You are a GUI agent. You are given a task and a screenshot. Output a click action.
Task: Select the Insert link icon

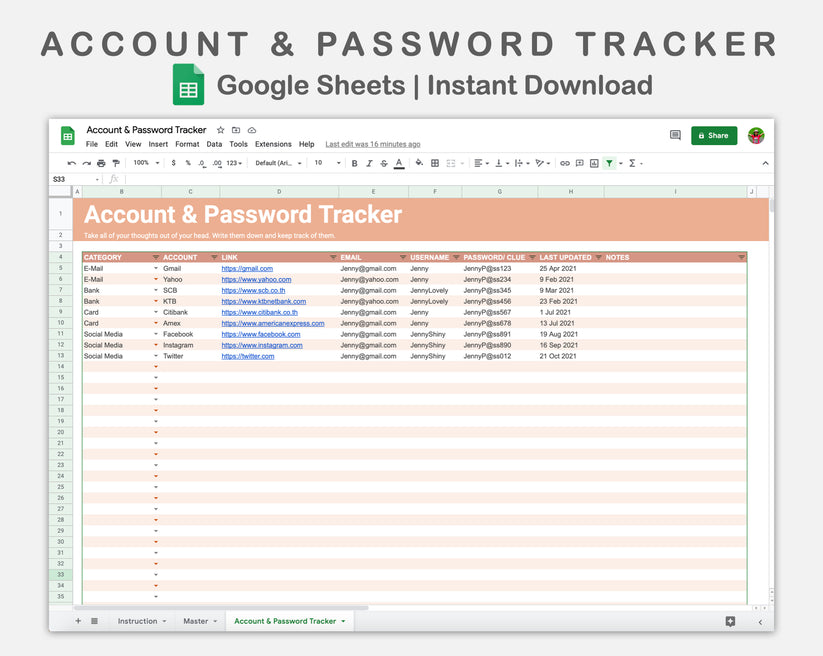[x=564, y=163]
